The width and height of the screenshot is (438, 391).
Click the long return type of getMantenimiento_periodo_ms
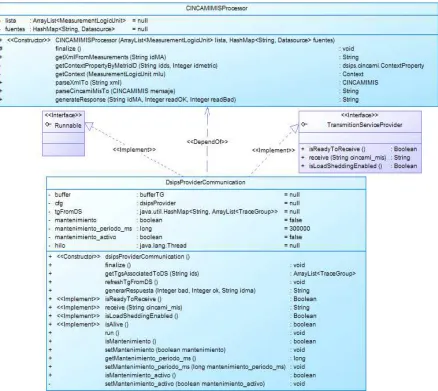coord(299,358)
